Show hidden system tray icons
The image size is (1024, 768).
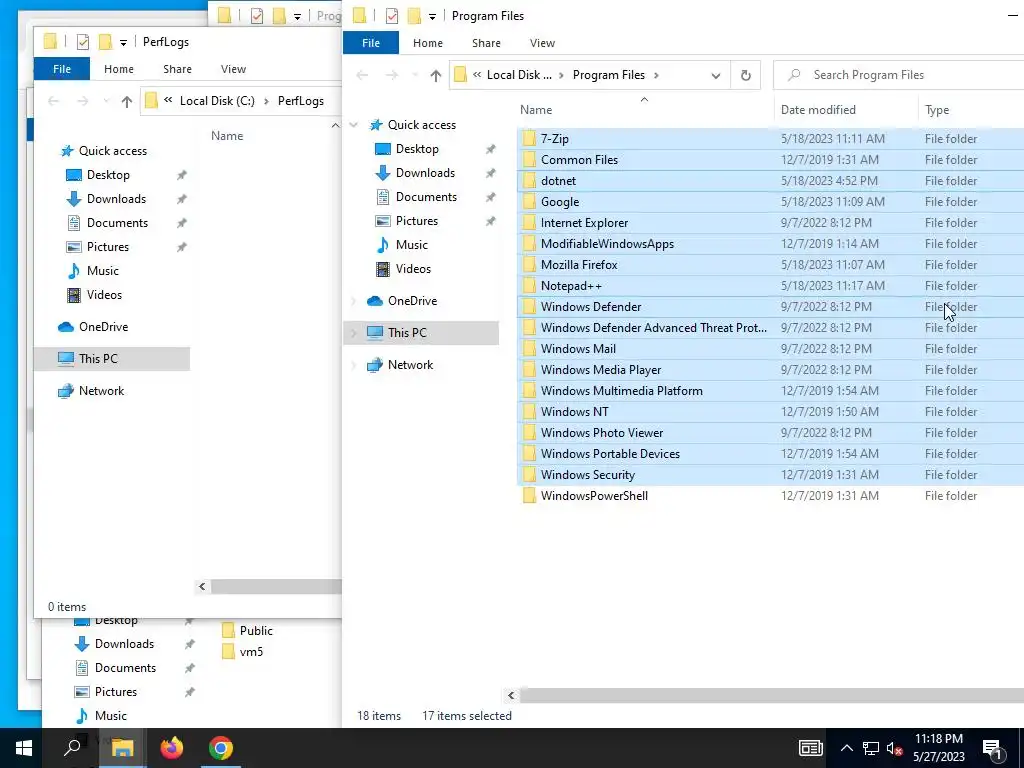[846, 748]
